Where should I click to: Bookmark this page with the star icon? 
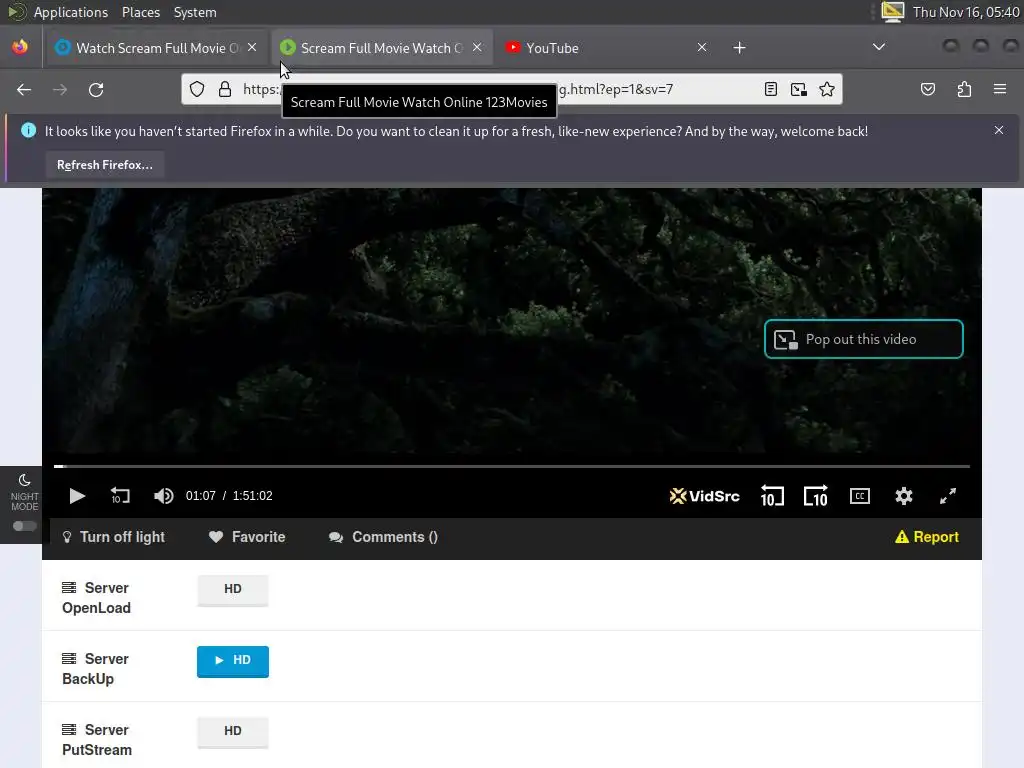pos(827,89)
